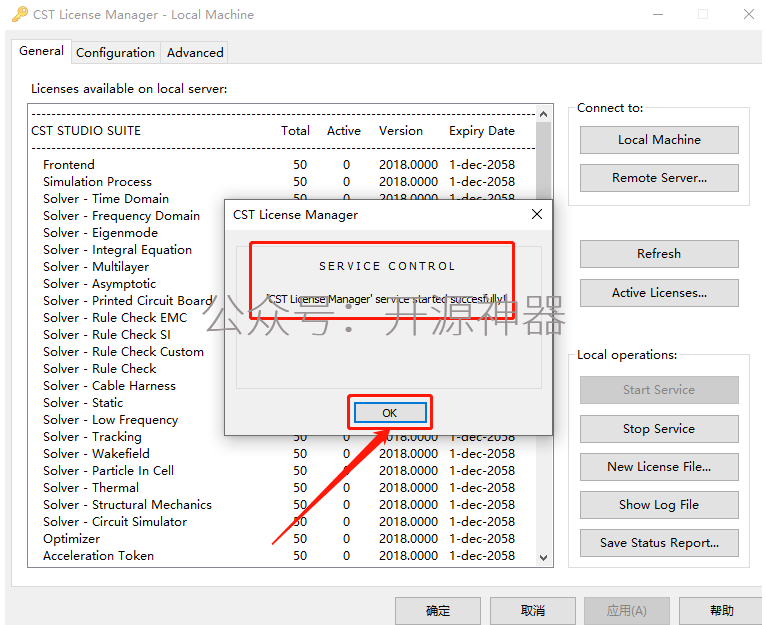Save the status report
The image size is (766, 625).
[659, 543]
